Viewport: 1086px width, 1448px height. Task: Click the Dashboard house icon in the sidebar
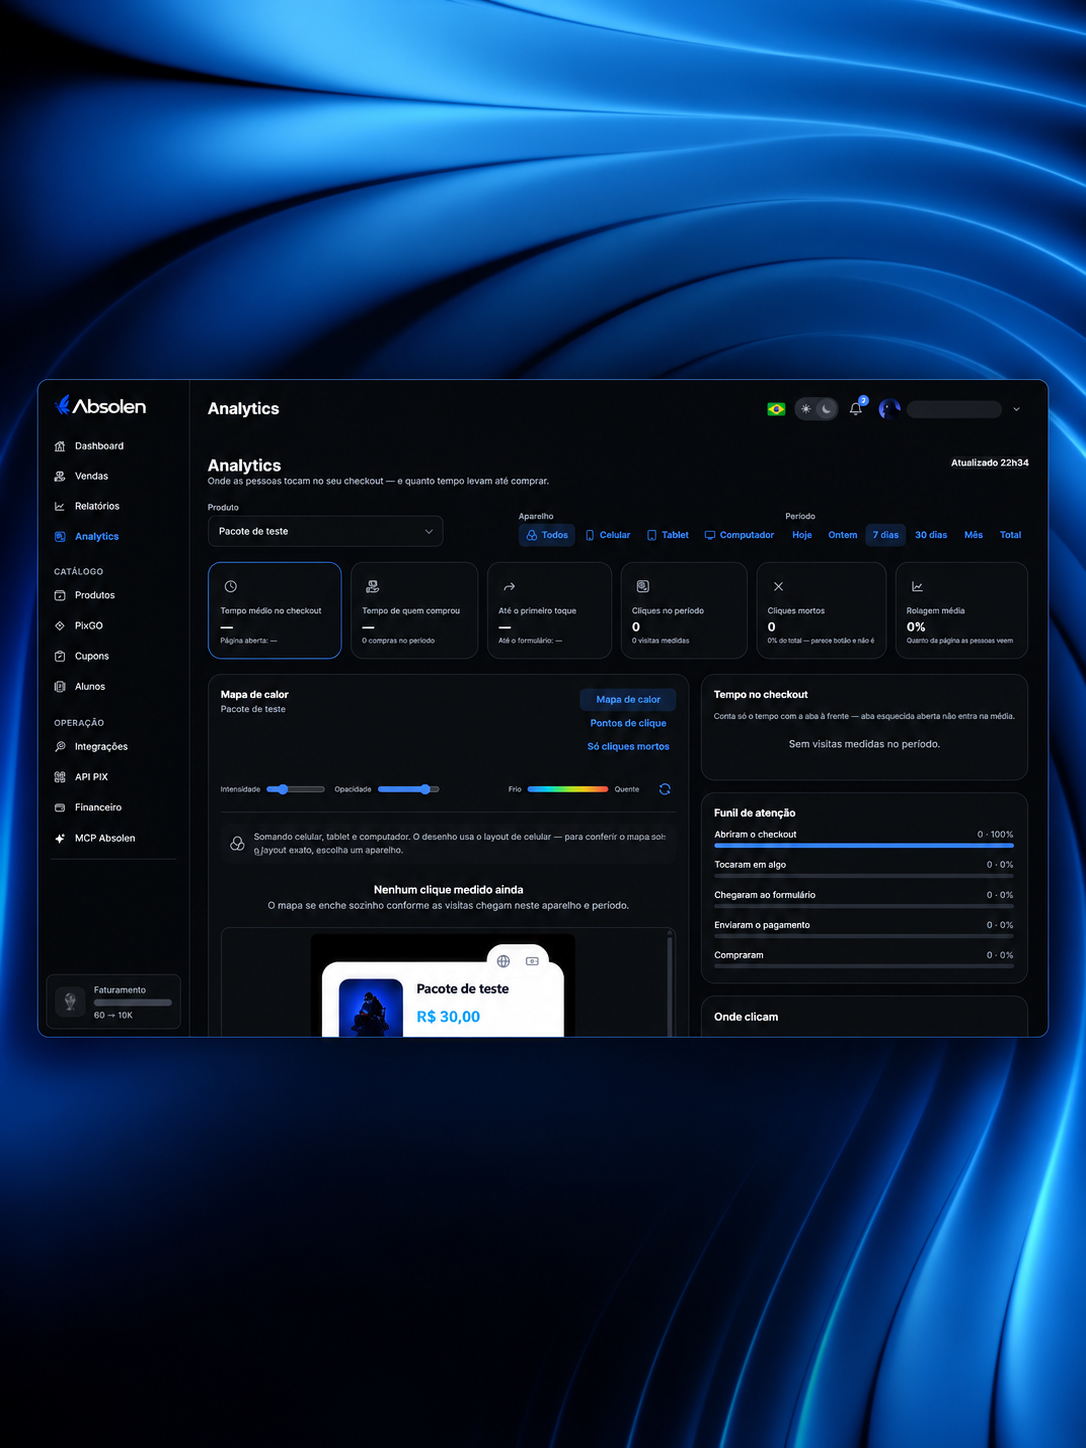[60, 446]
